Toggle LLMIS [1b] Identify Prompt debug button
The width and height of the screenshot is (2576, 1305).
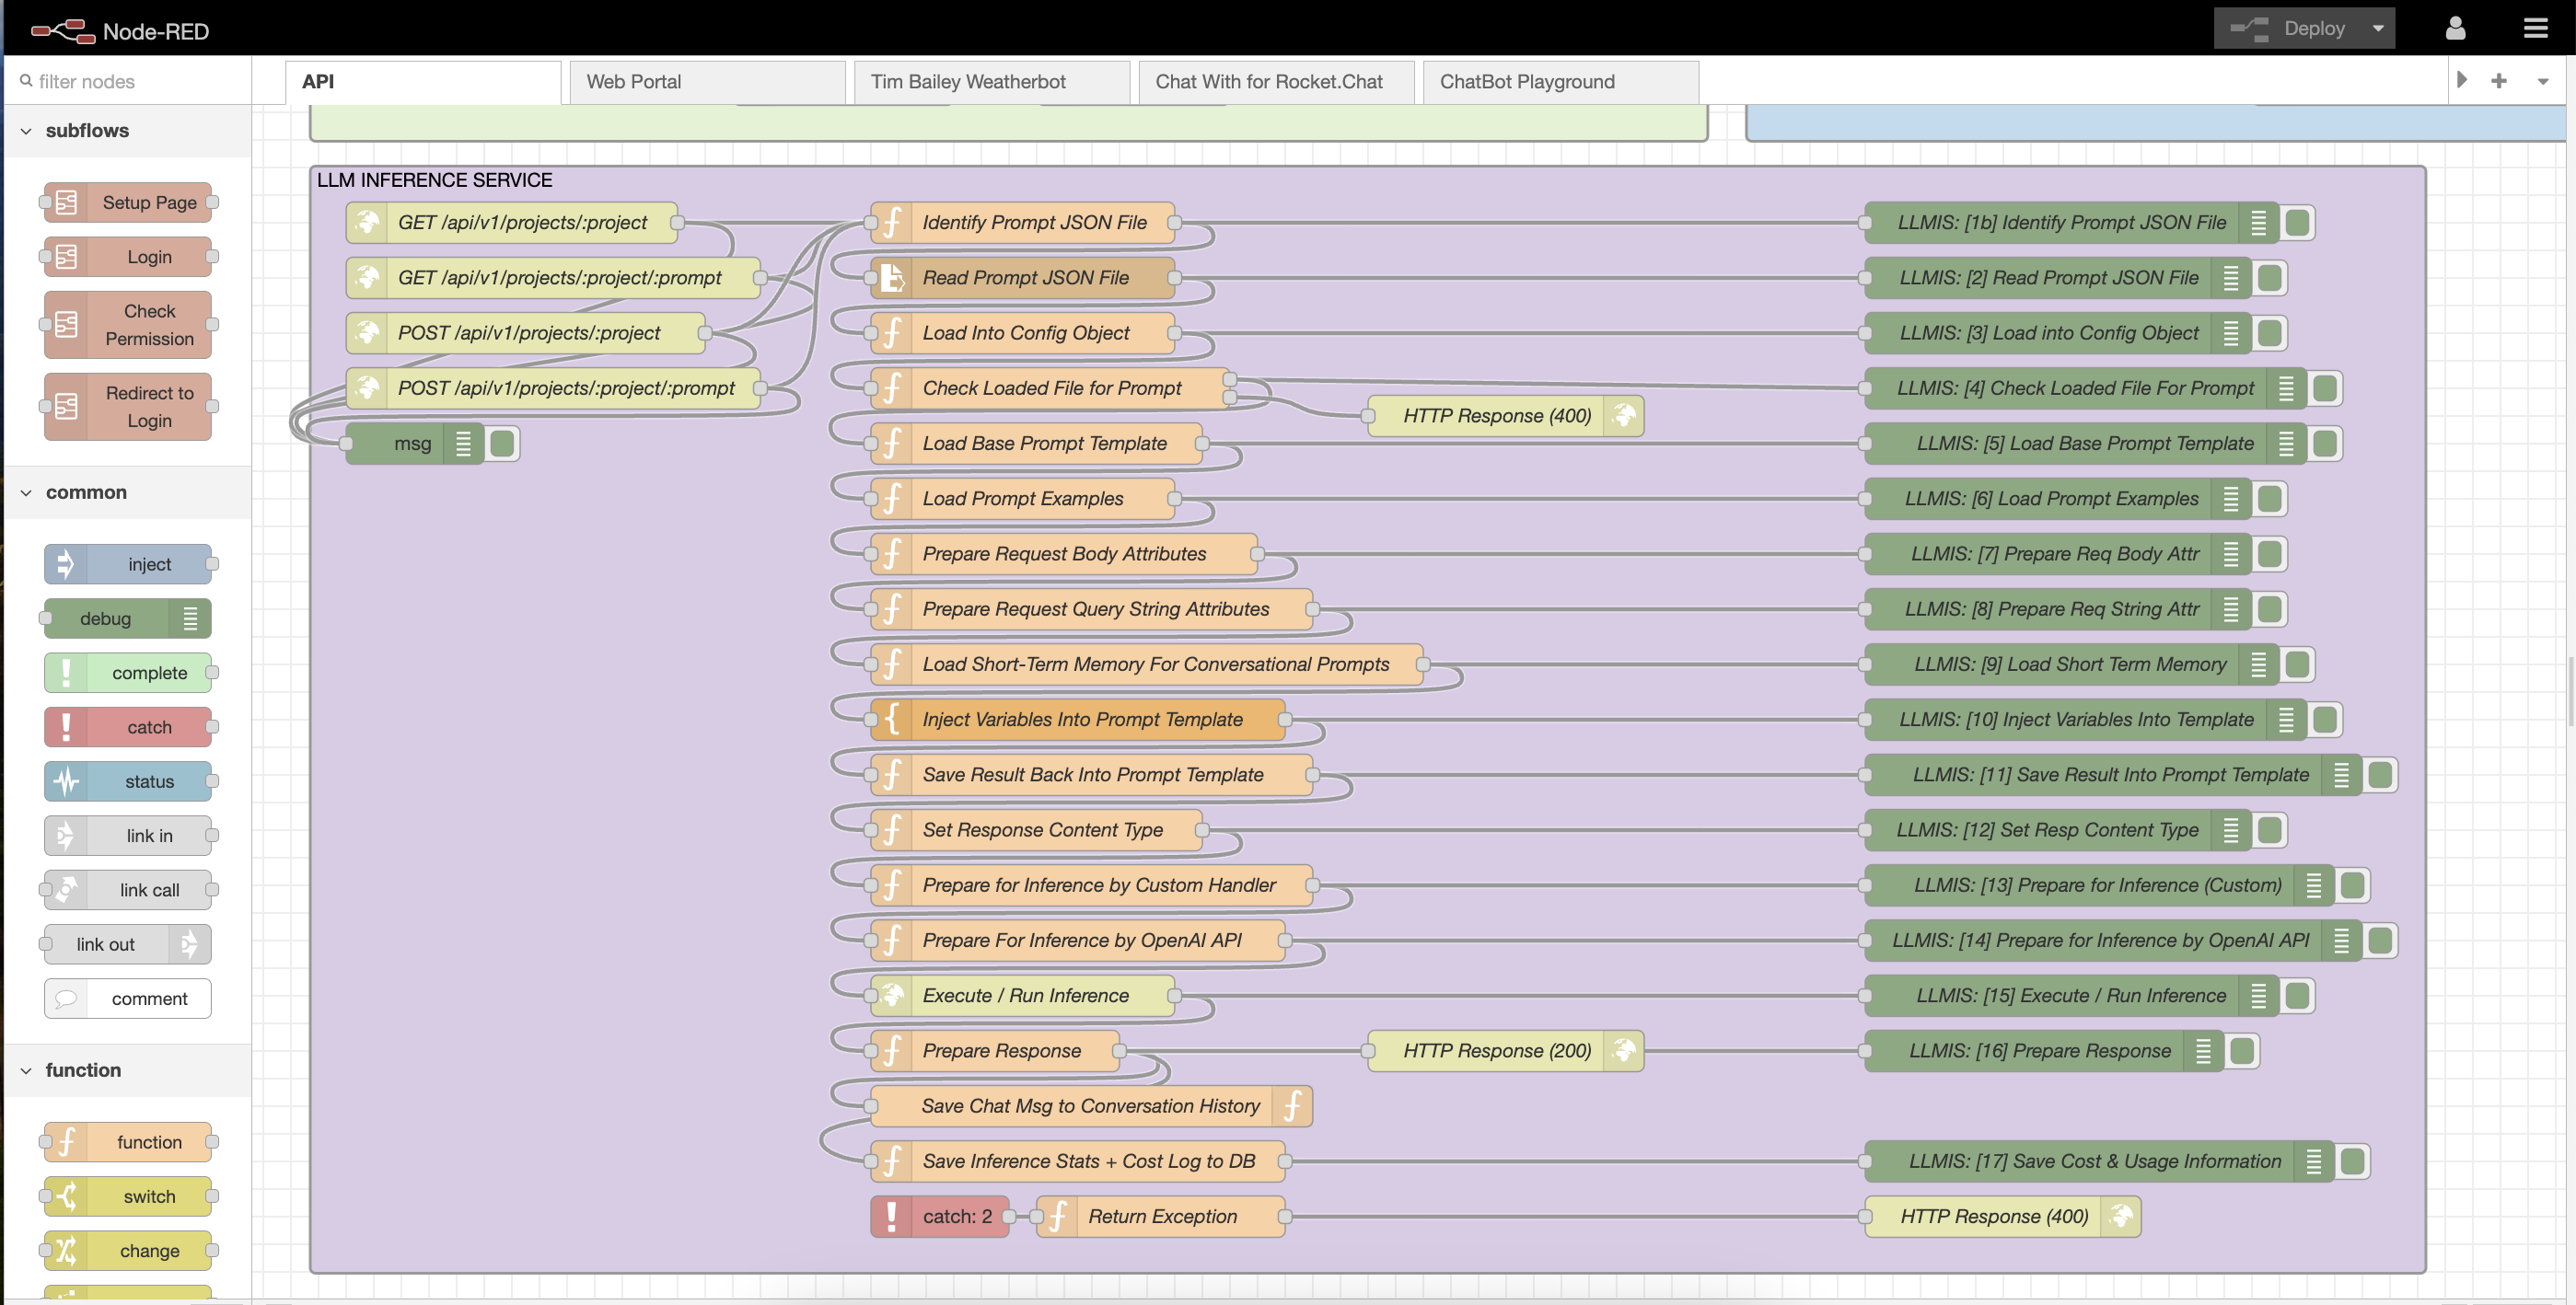click(2298, 222)
